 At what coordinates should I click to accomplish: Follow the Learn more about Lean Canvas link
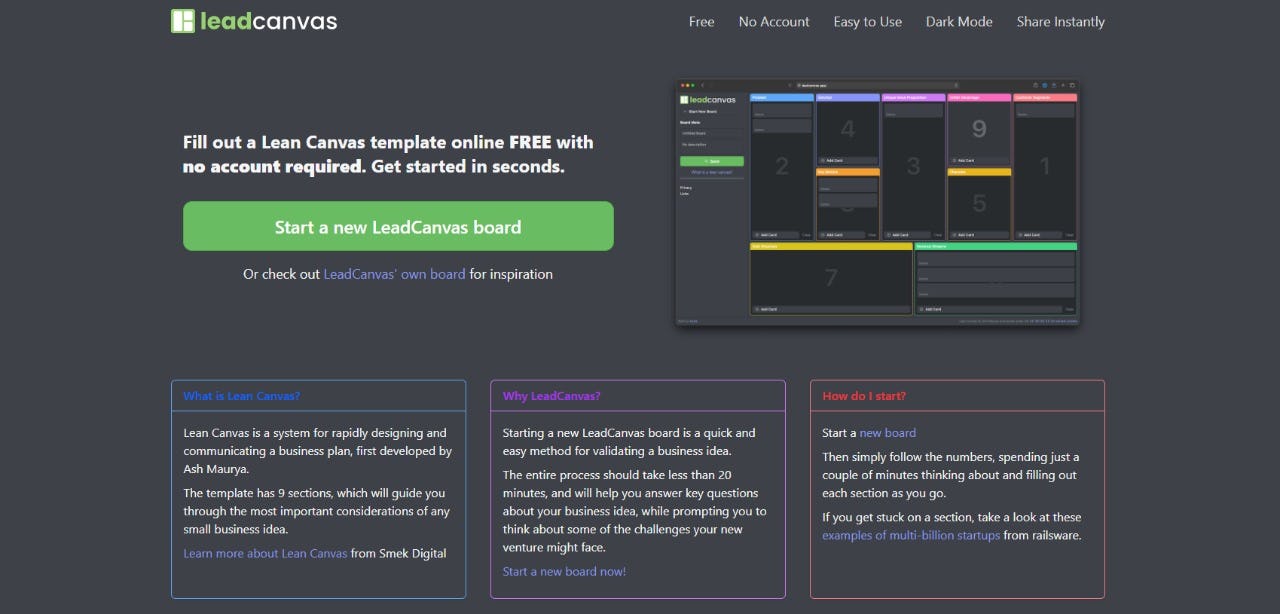(x=265, y=553)
